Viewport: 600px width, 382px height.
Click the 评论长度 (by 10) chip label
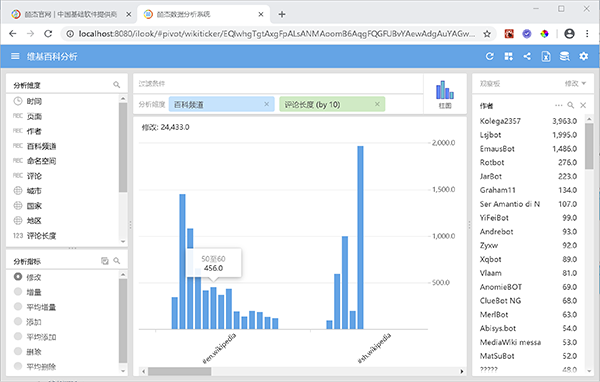pyautogui.click(x=312, y=104)
